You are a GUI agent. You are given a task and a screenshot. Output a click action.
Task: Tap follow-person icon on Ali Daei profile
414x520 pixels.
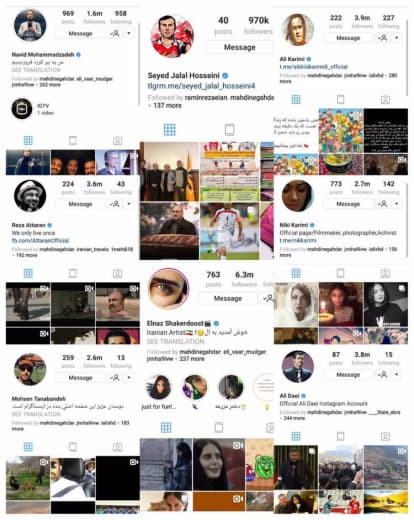[x=383, y=375]
